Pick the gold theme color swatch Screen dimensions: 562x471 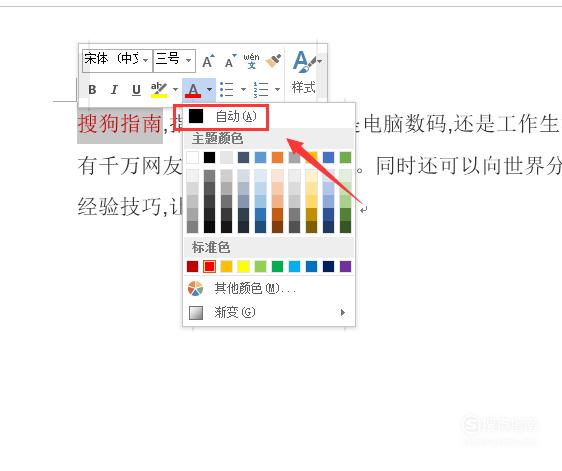pyautogui.click(x=311, y=157)
